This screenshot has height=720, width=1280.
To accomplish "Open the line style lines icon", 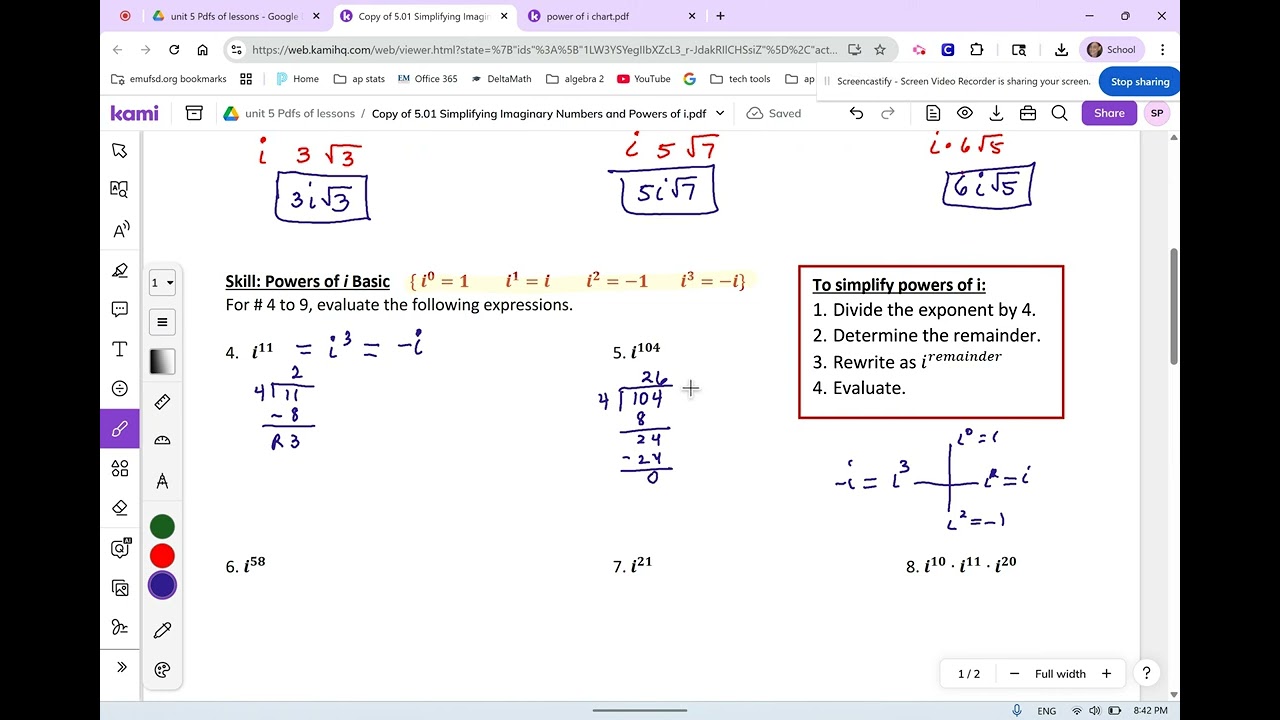I will [x=162, y=322].
